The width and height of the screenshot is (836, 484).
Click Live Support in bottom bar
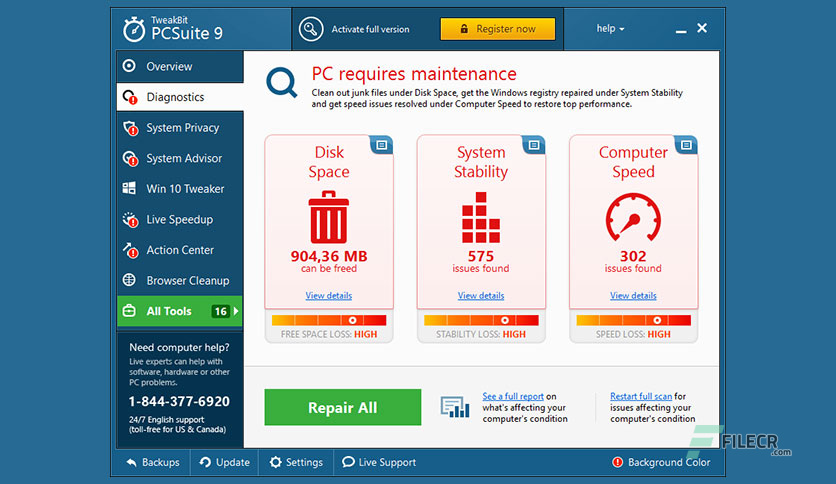tap(379, 462)
